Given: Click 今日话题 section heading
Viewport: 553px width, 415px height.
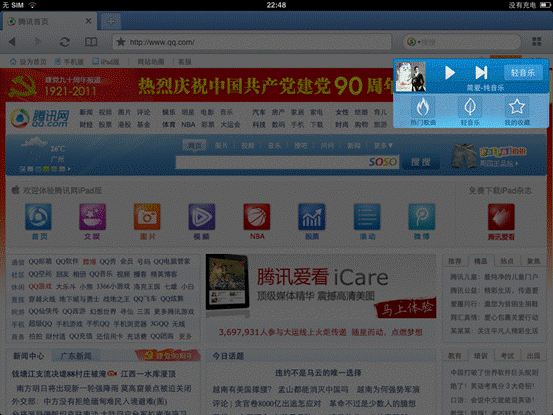Looking at the screenshot, I should click(228, 356).
